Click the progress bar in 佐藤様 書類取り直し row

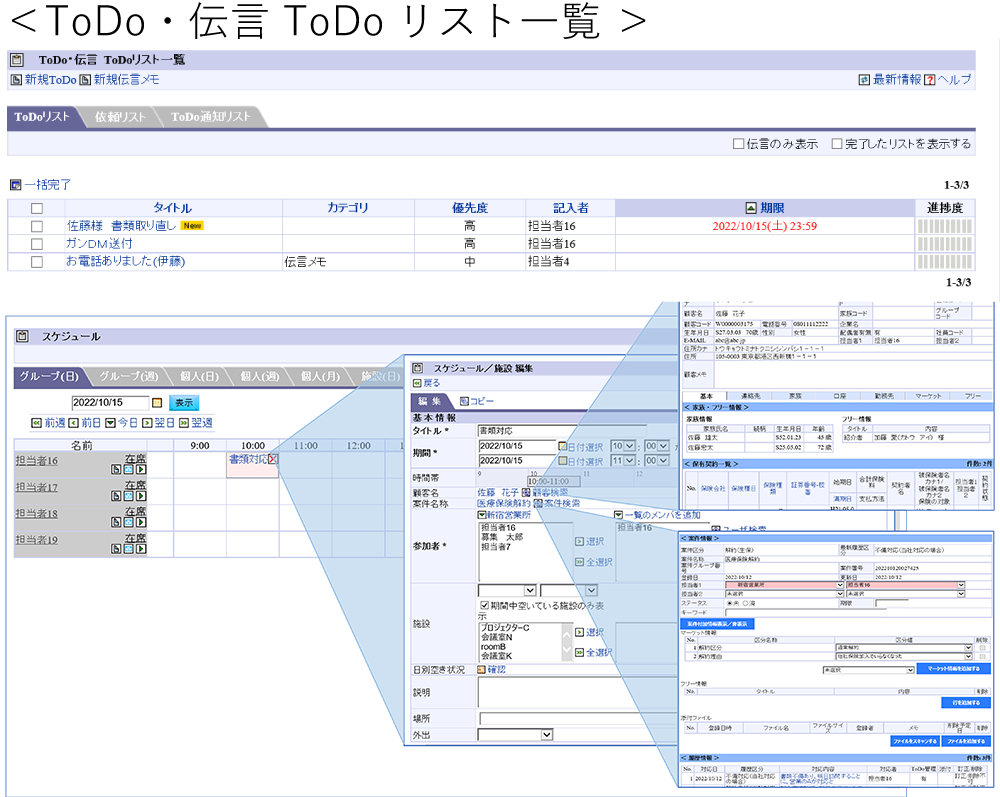point(945,226)
